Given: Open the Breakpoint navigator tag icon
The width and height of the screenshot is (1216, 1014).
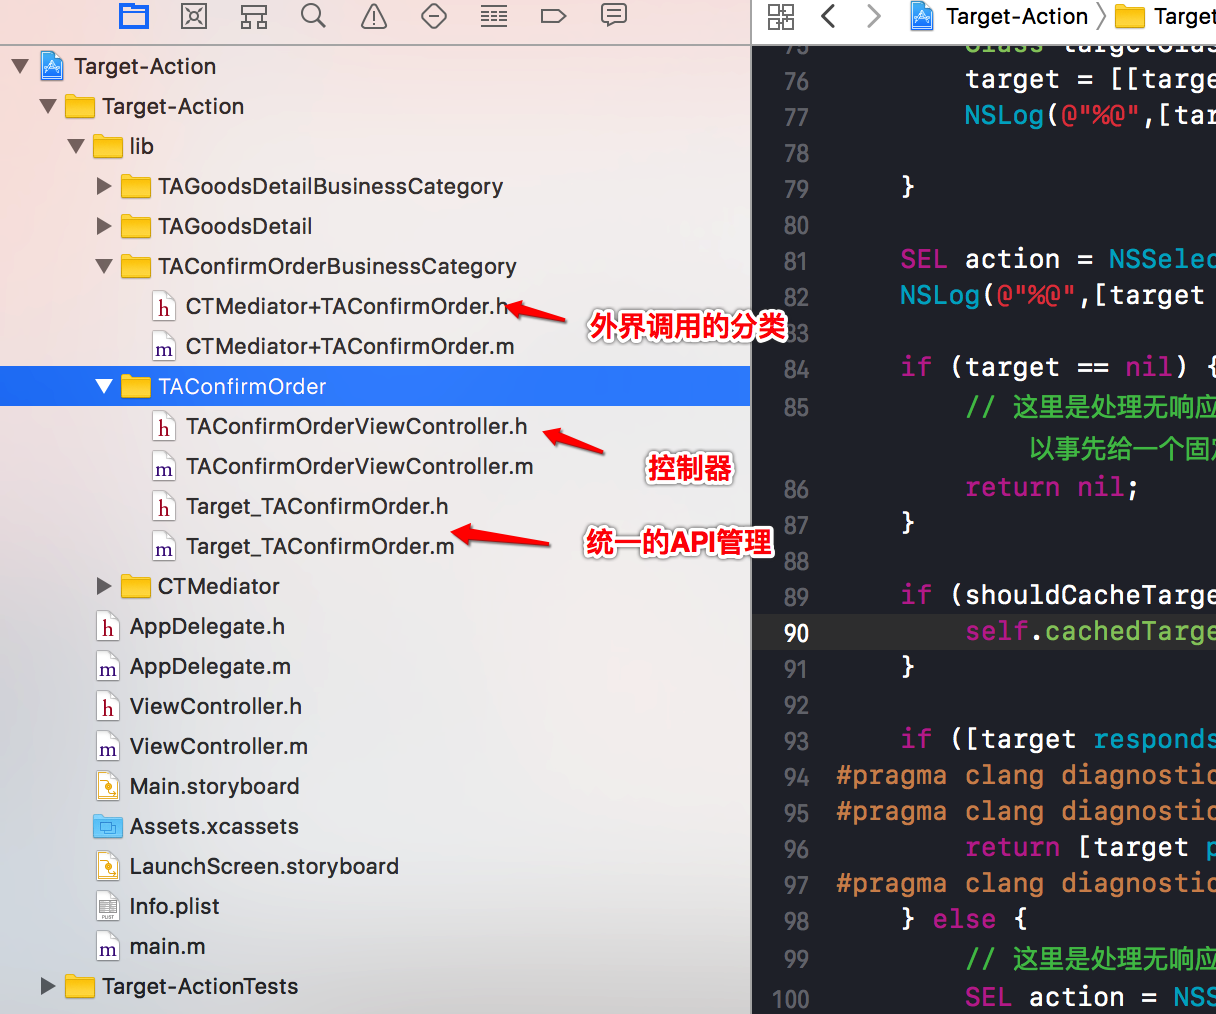Looking at the screenshot, I should click(553, 16).
